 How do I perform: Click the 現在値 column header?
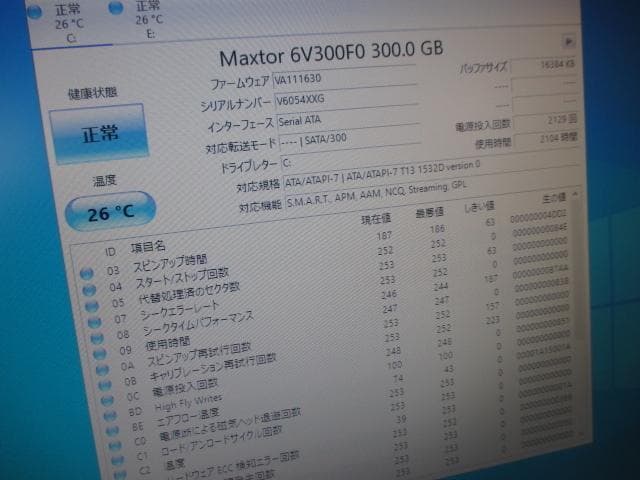376,220
